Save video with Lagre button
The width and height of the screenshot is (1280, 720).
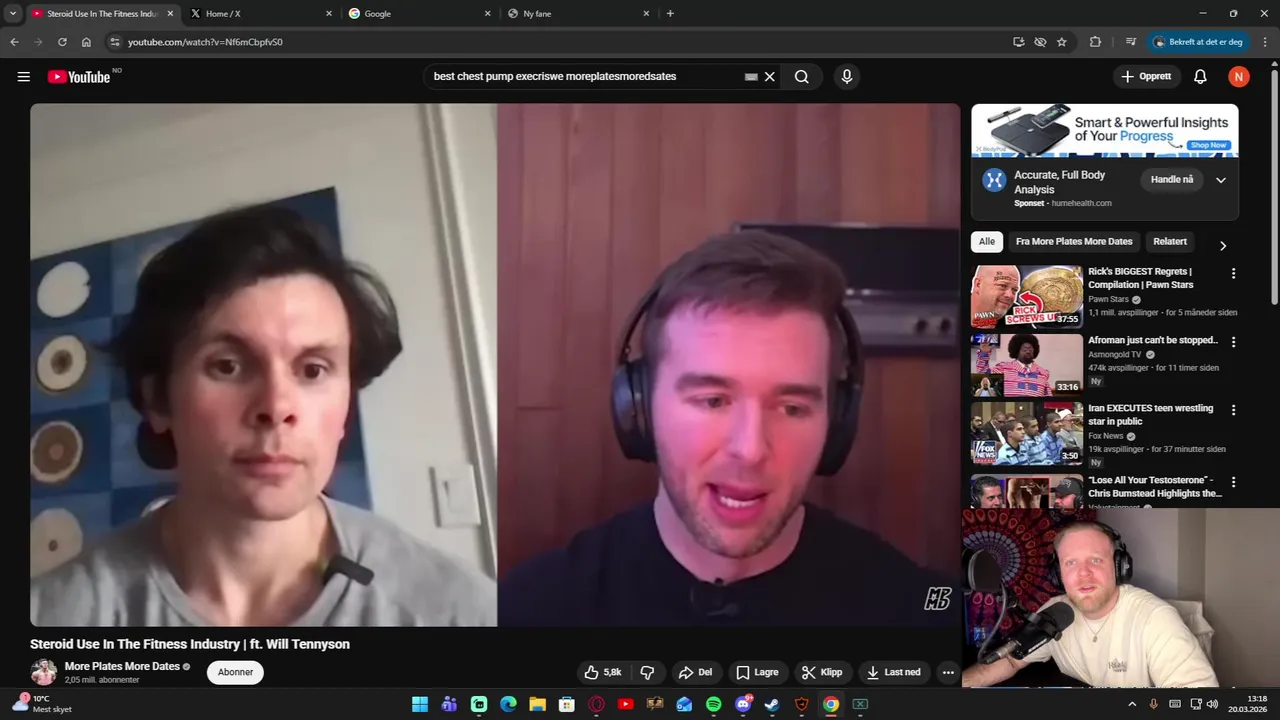[757, 672]
